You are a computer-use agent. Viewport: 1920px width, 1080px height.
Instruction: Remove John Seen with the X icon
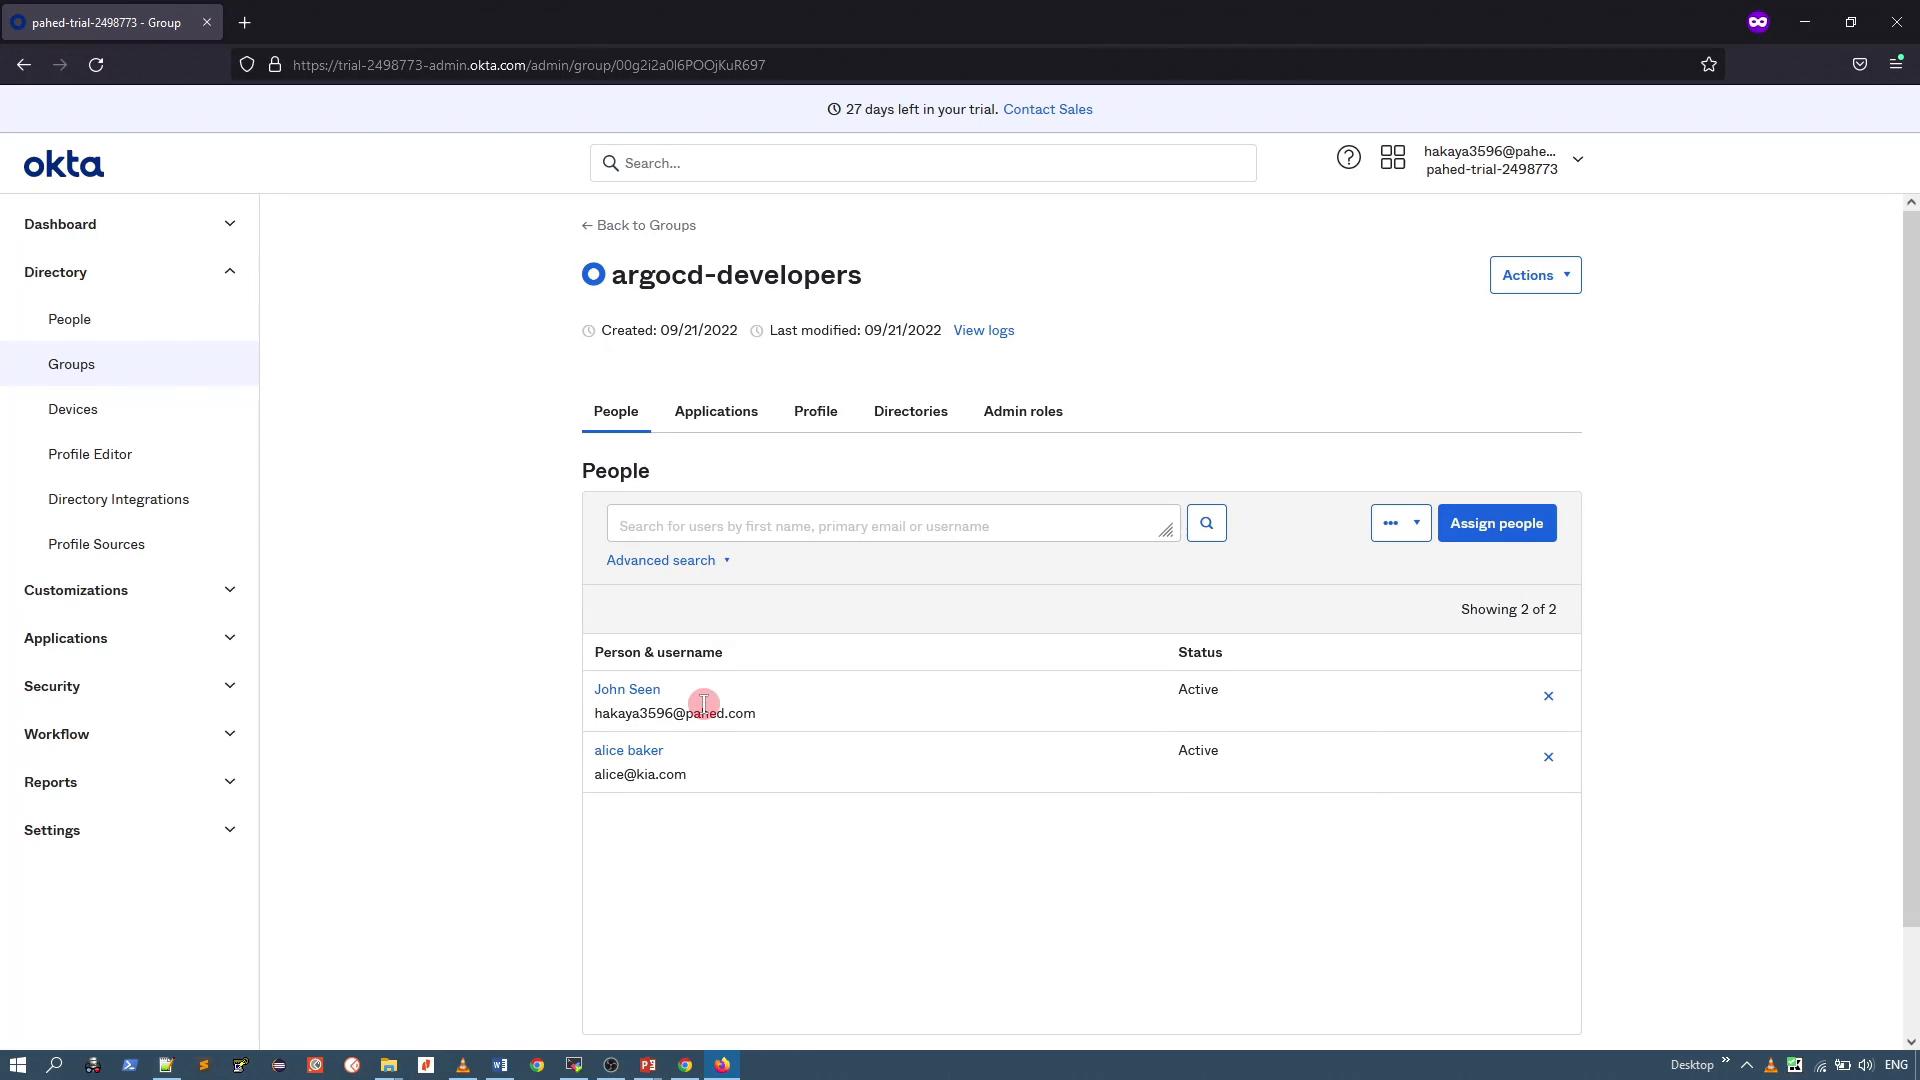click(x=1548, y=696)
